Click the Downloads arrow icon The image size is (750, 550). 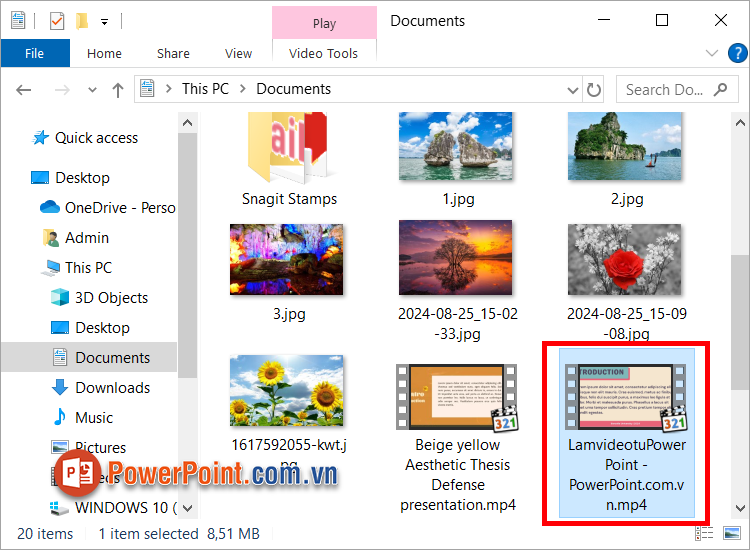tap(60, 387)
